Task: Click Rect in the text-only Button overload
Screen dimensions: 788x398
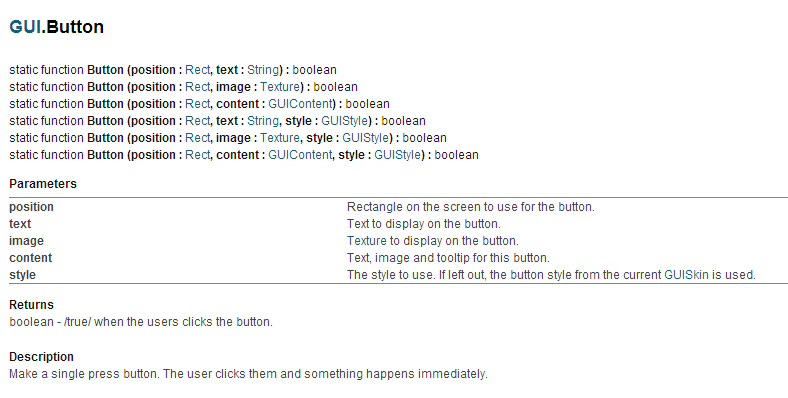Action: point(198,70)
